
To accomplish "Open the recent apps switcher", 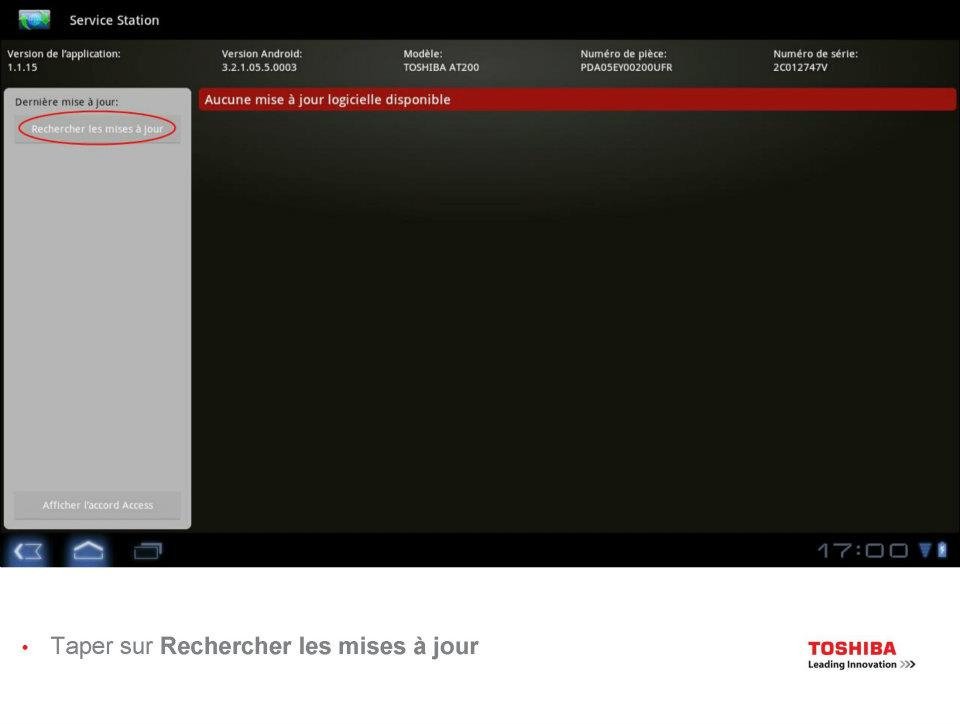I will [x=148, y=550].
